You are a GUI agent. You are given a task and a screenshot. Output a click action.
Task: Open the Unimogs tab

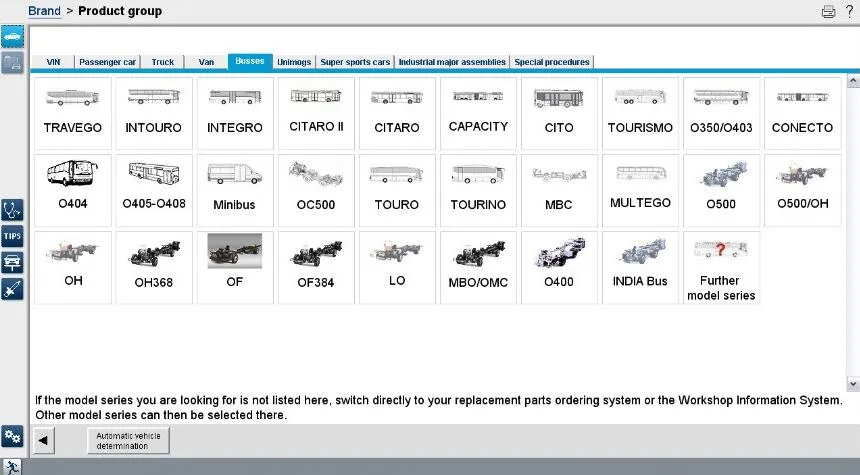pos(294,62)
